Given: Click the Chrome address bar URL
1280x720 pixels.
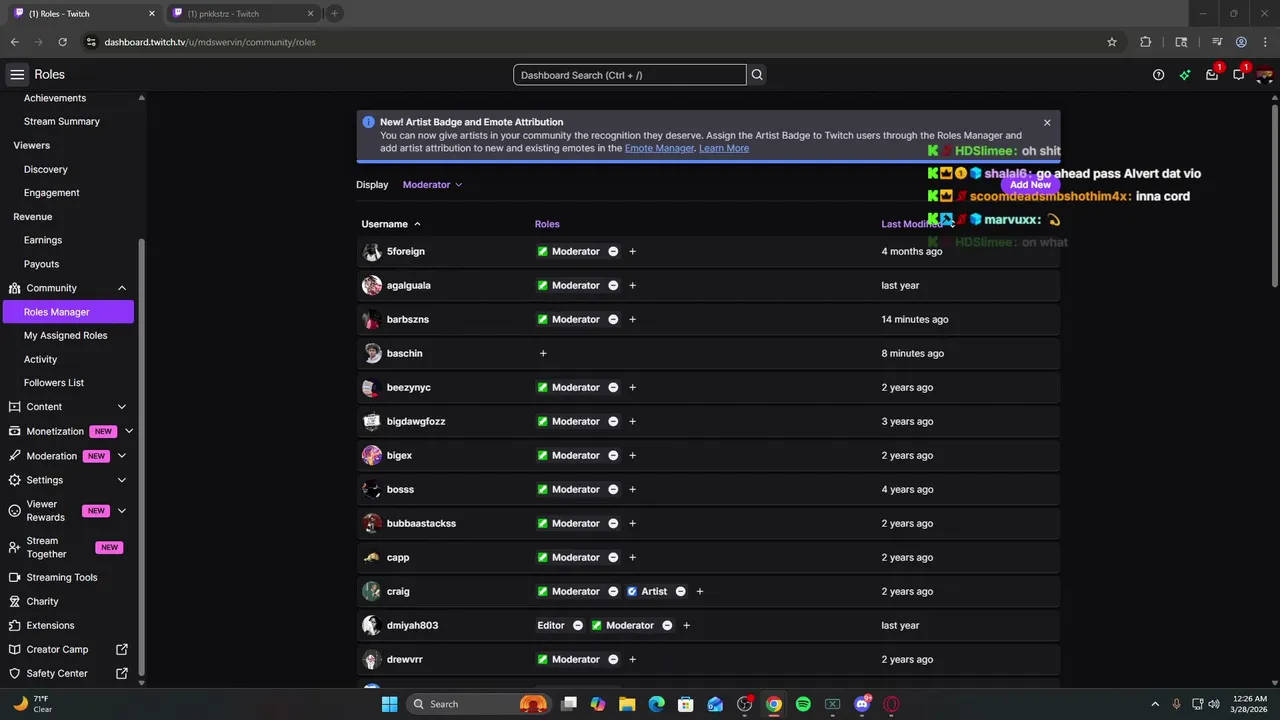Looking at the screenshot, I should pyautogui.click(x=210, y=42).
